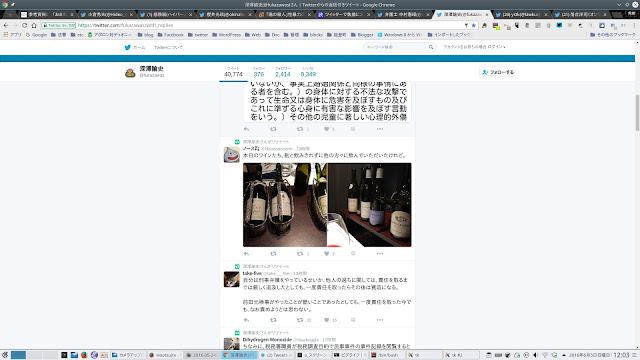
Task: Reply to the tweet with quoted legal text
Action: tap(246, 129)
